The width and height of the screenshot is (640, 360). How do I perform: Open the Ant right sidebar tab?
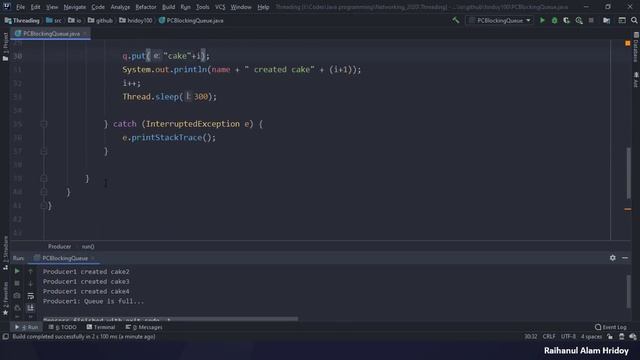(636, 80)
